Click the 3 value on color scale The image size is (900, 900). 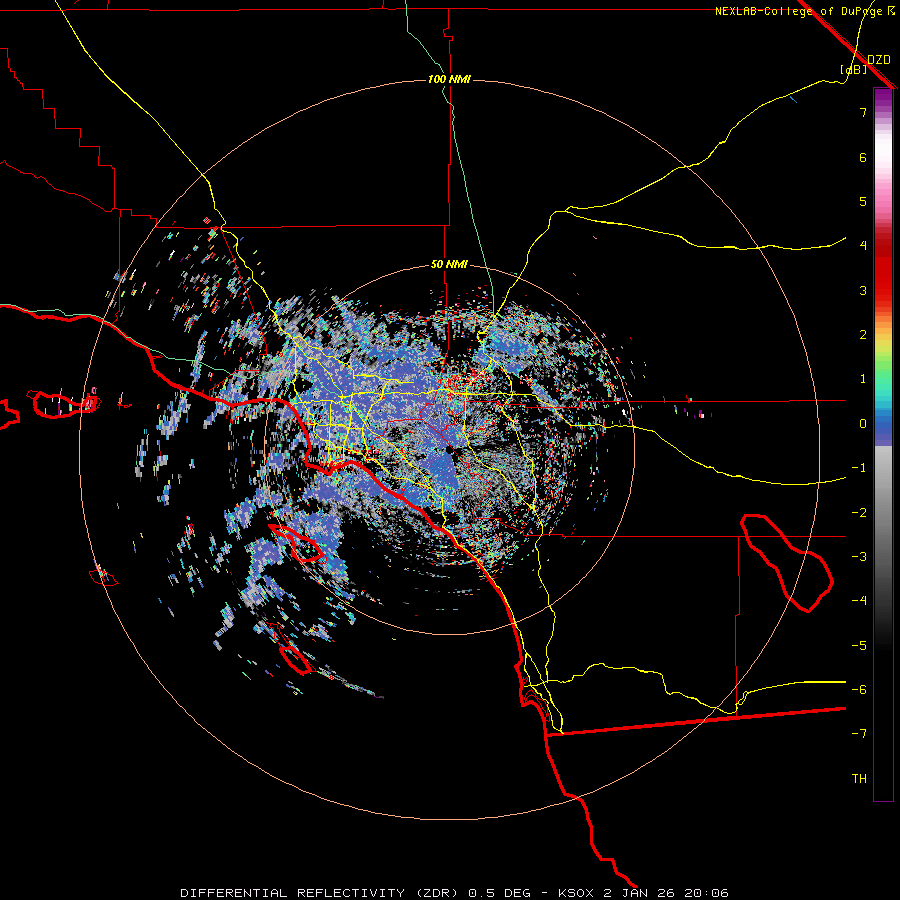point(863,290)
